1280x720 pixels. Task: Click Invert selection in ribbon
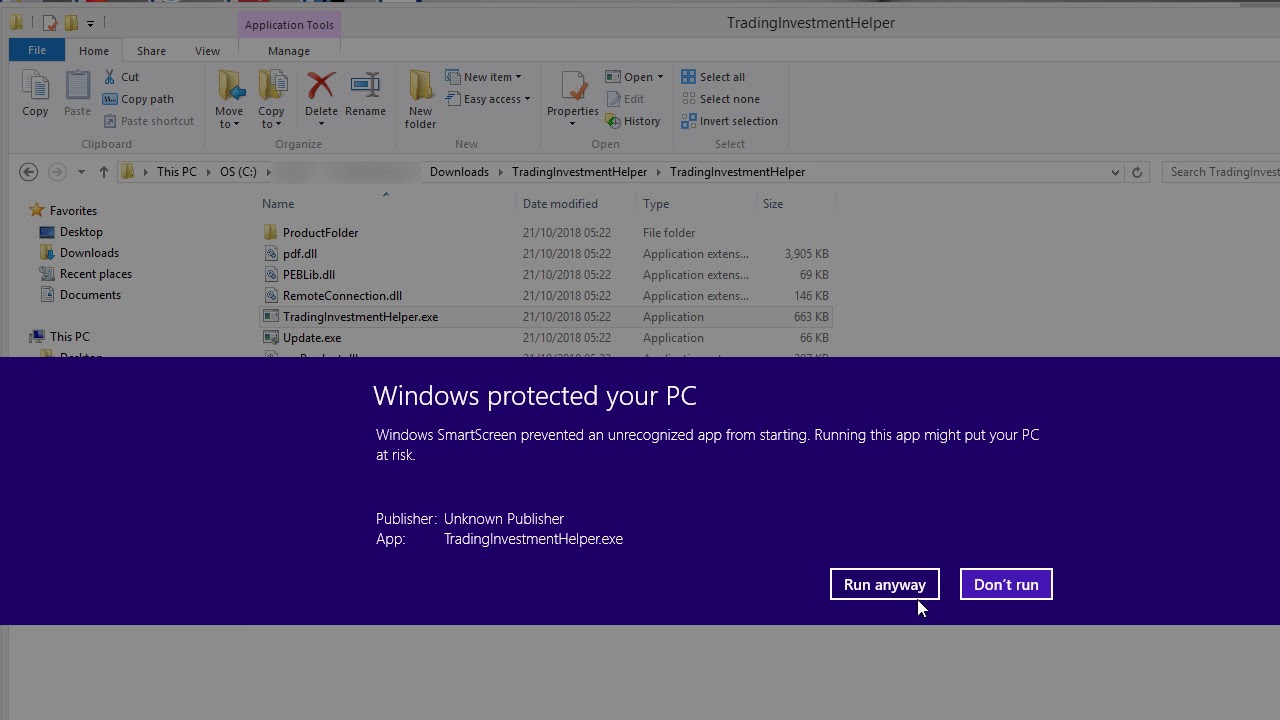pos(729,121)
